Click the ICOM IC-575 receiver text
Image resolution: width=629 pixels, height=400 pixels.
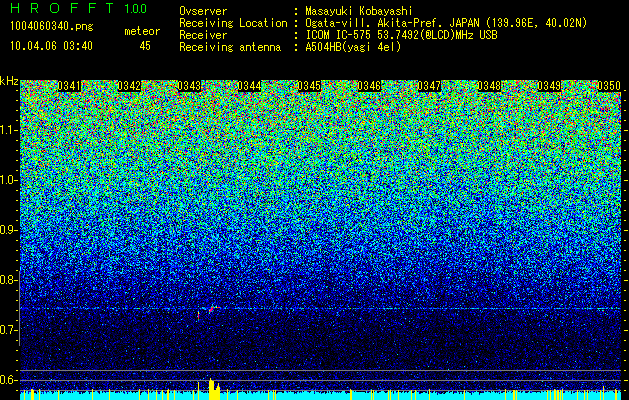(401, 35)
